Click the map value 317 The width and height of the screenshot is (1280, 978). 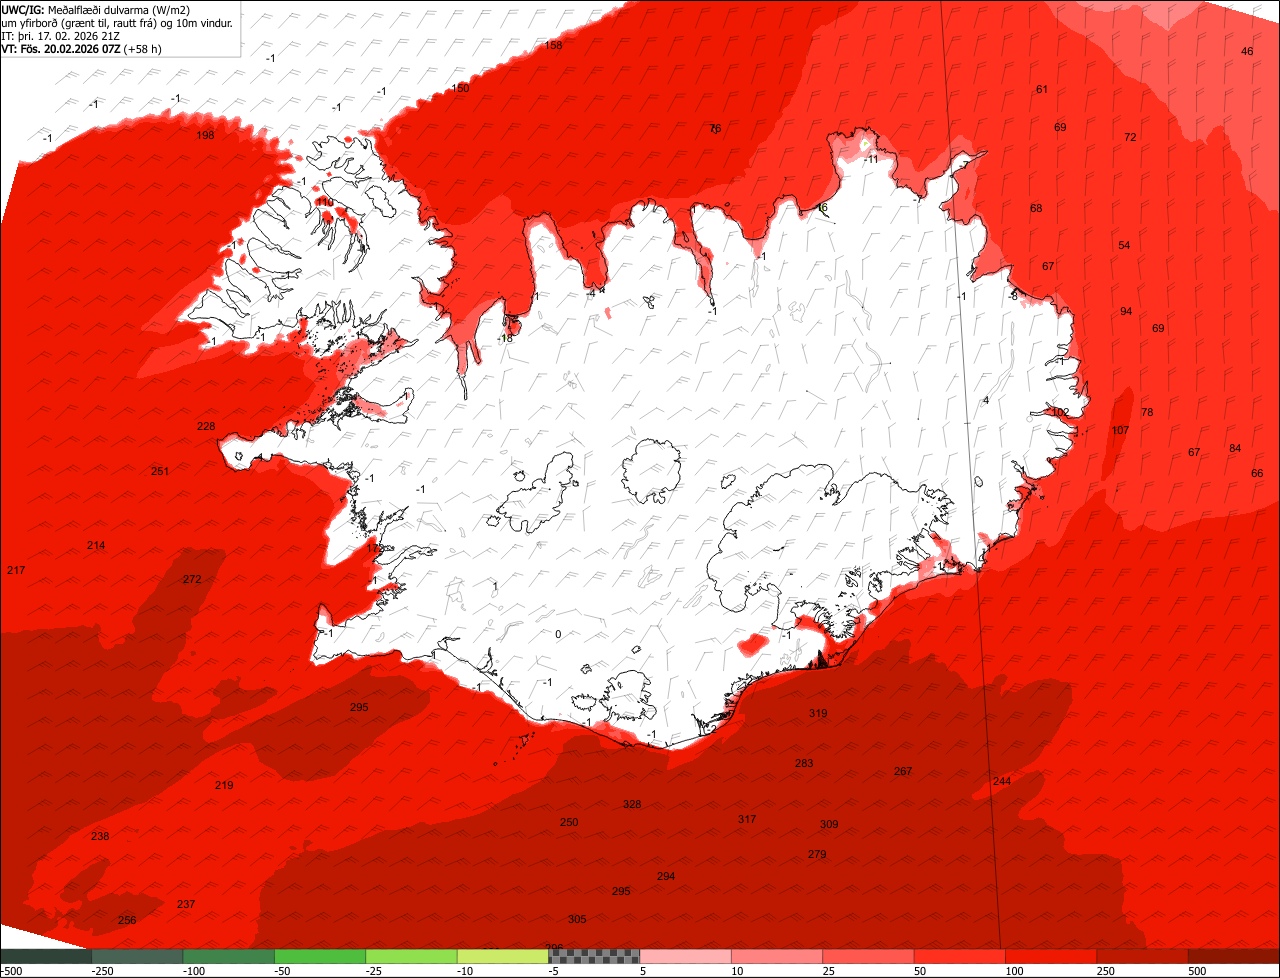747,819
